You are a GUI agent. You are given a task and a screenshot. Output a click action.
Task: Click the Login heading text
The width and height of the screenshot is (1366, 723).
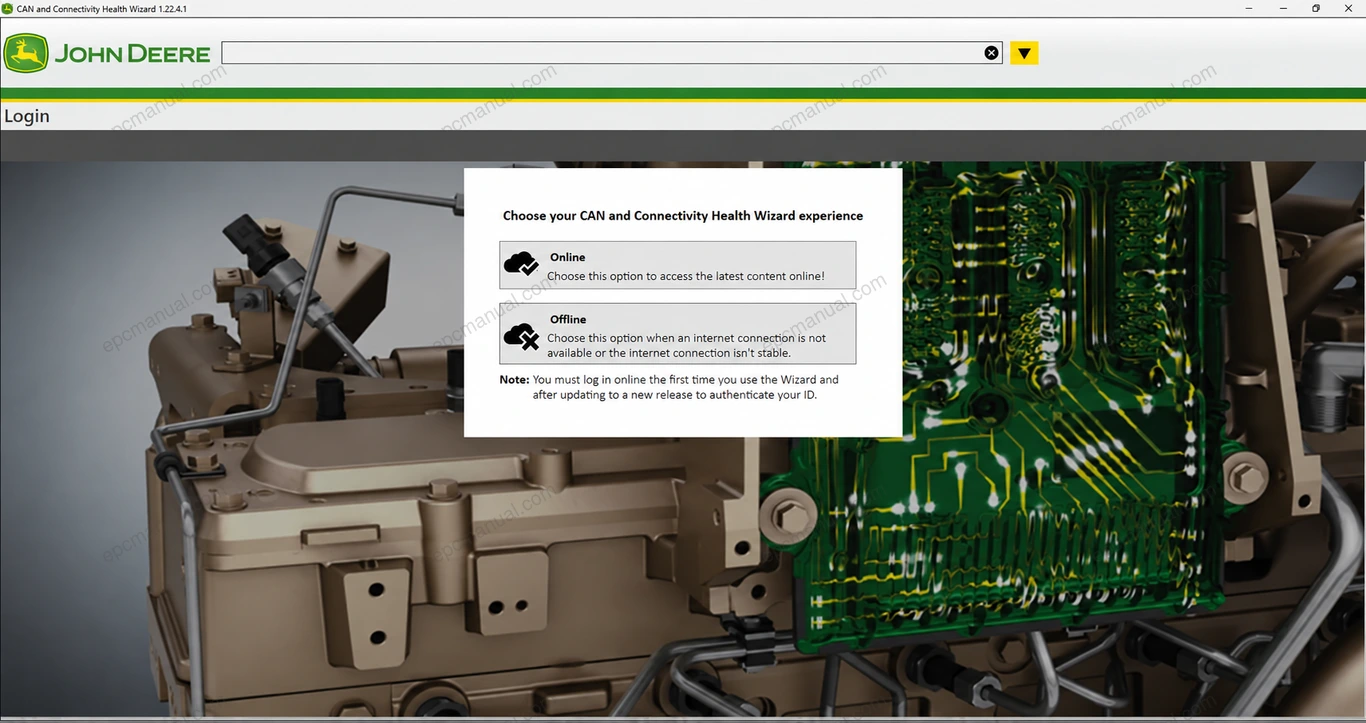pyautogui.click(x=27, y=116)
